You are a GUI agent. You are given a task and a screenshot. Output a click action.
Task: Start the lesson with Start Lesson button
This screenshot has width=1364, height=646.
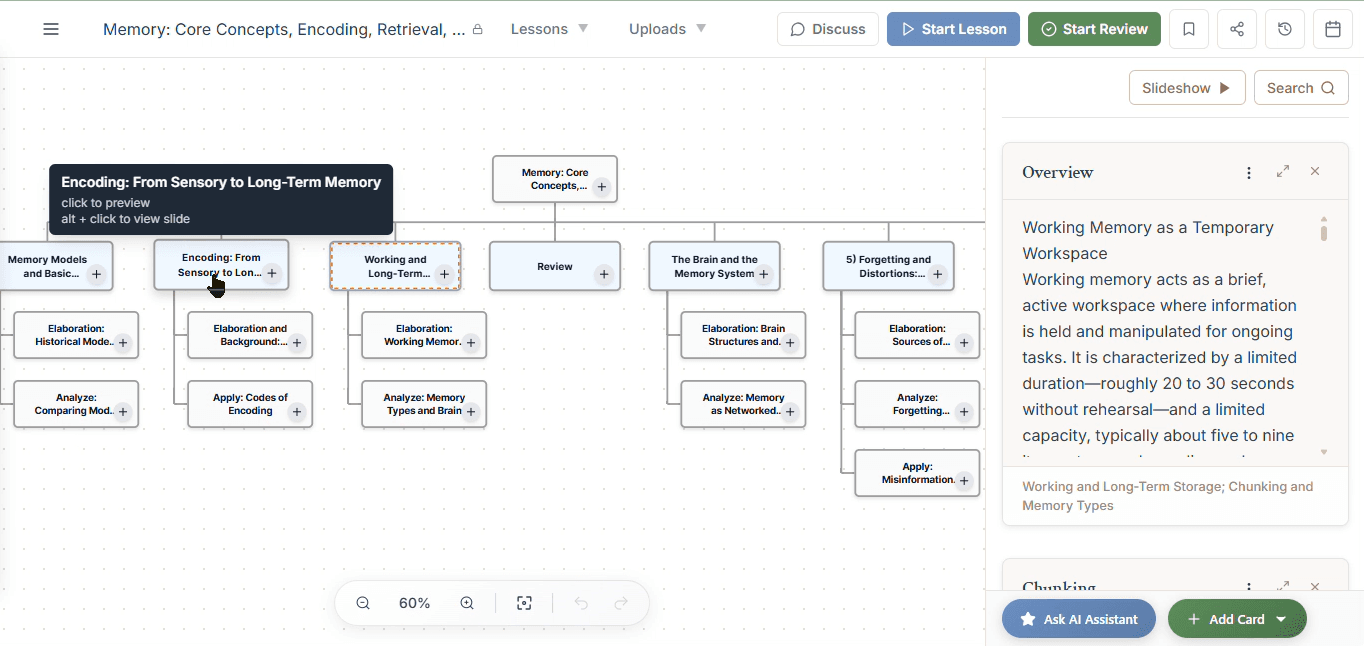tap(952, 29)
